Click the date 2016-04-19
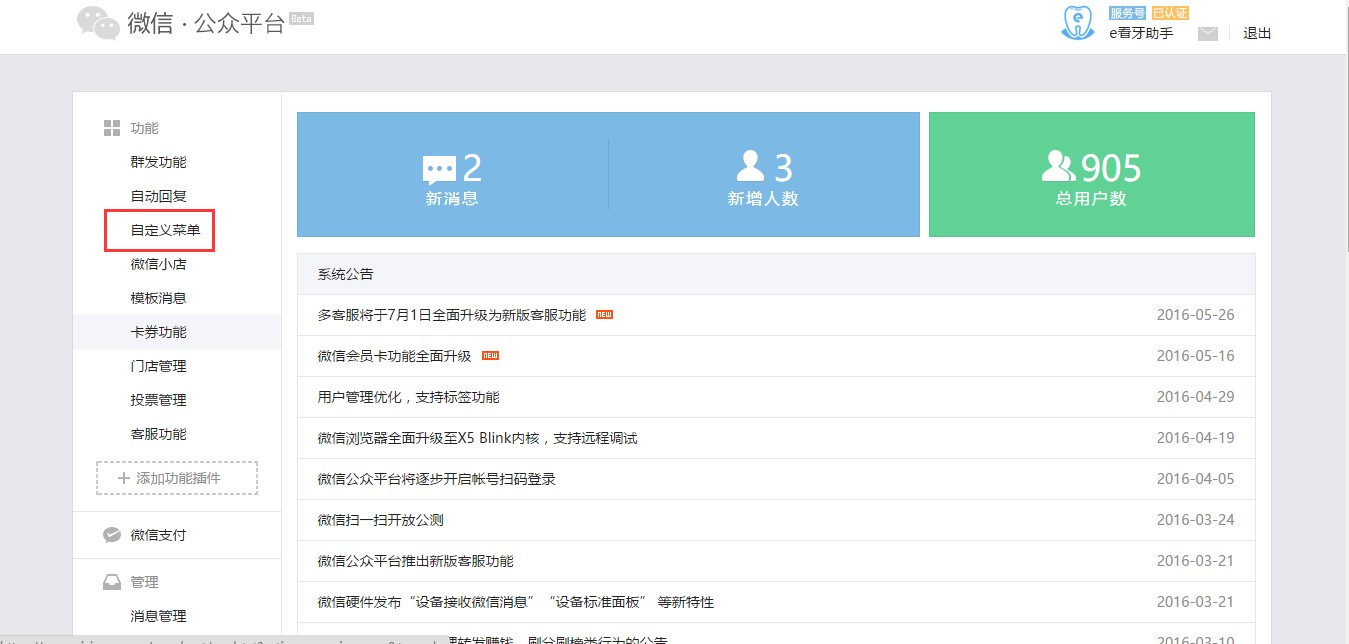This screenshot has width=1349, height=644. pos(1195,438)
